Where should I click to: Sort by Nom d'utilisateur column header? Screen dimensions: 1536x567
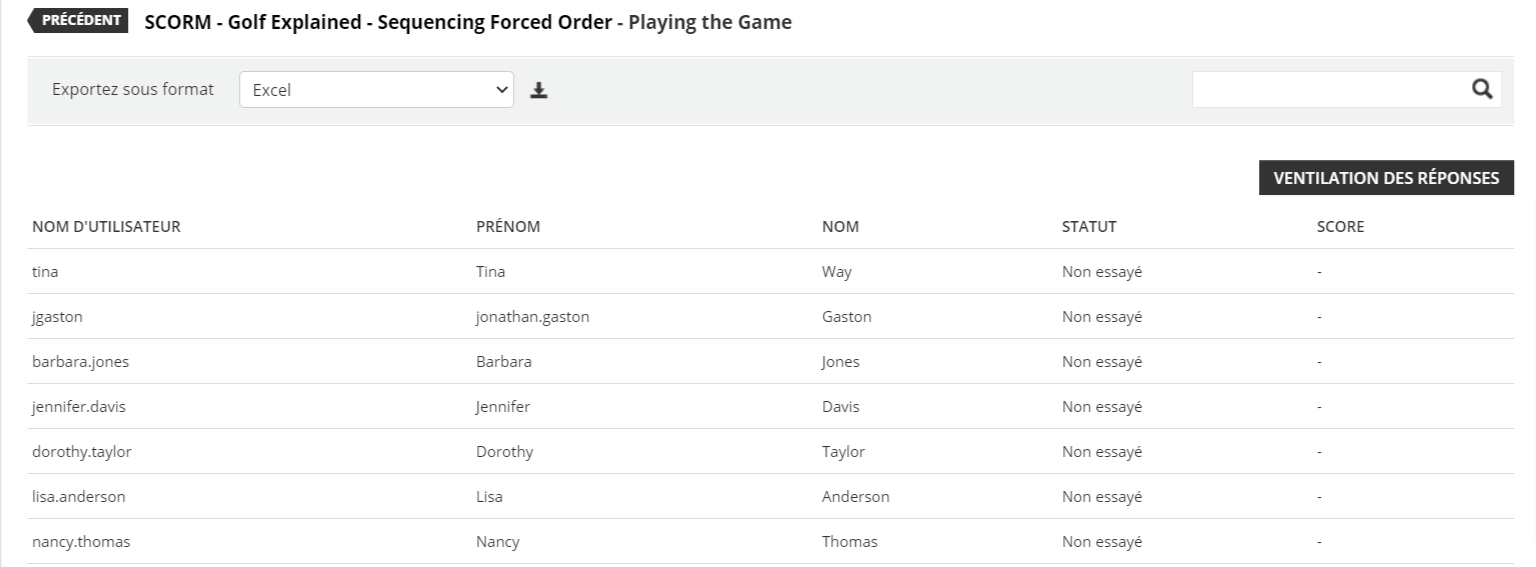tap(106, 227)
